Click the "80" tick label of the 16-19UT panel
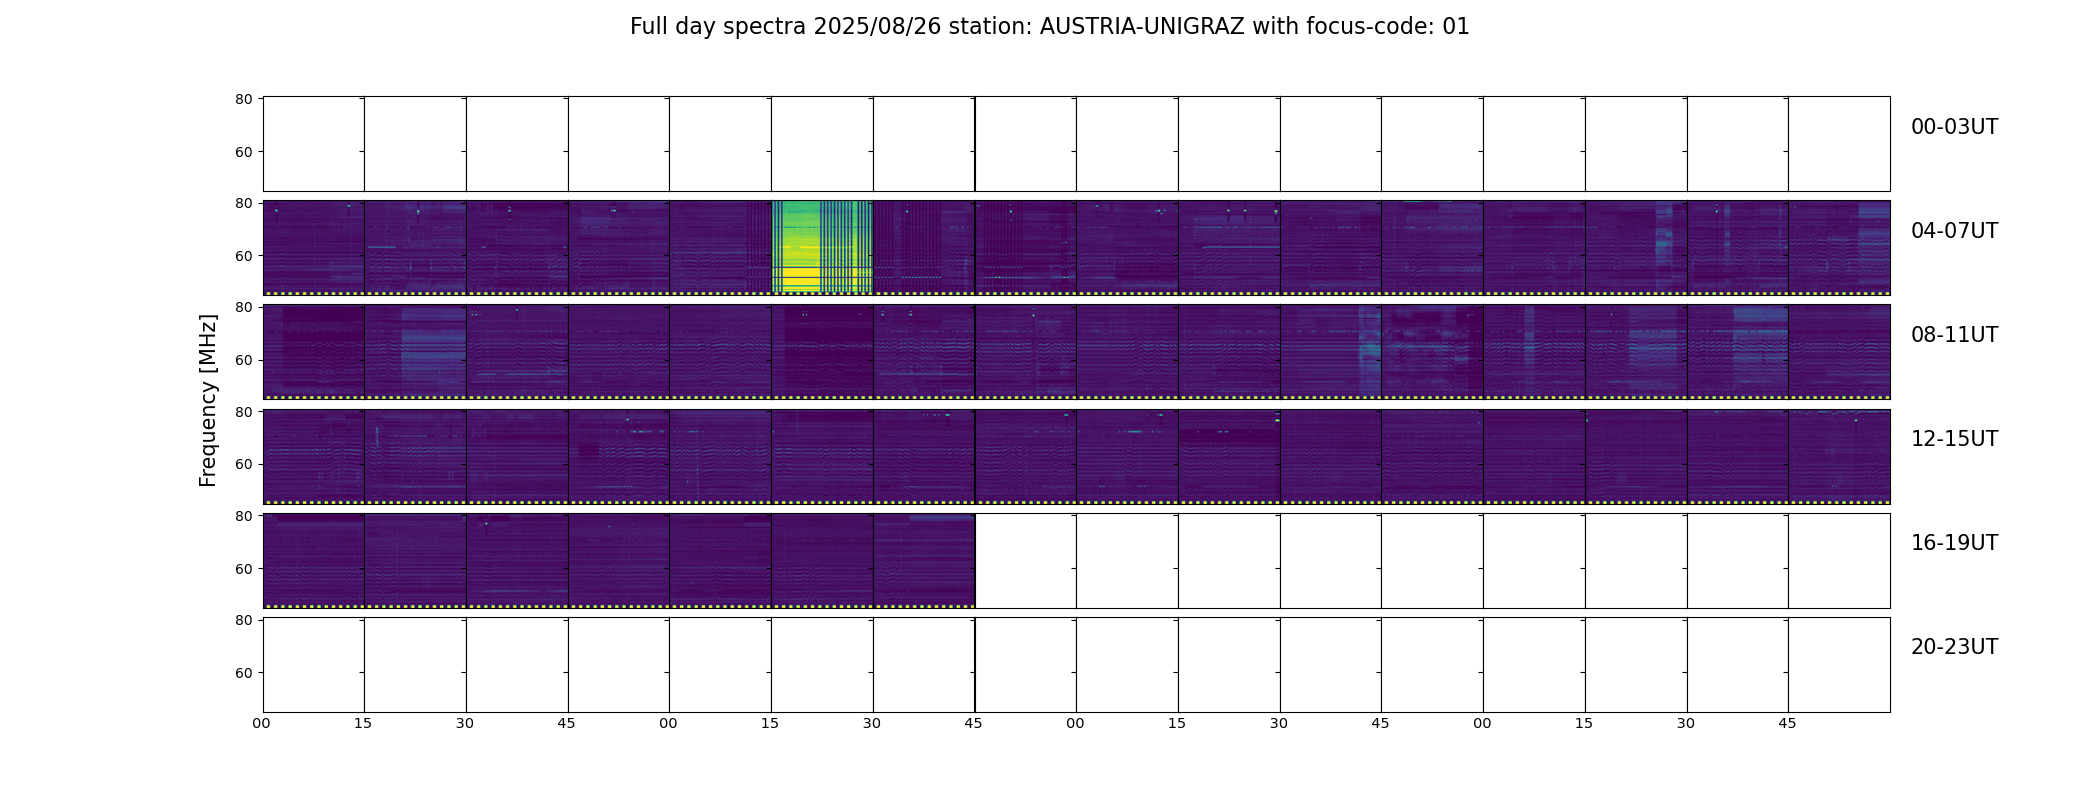 click(243, 516)
